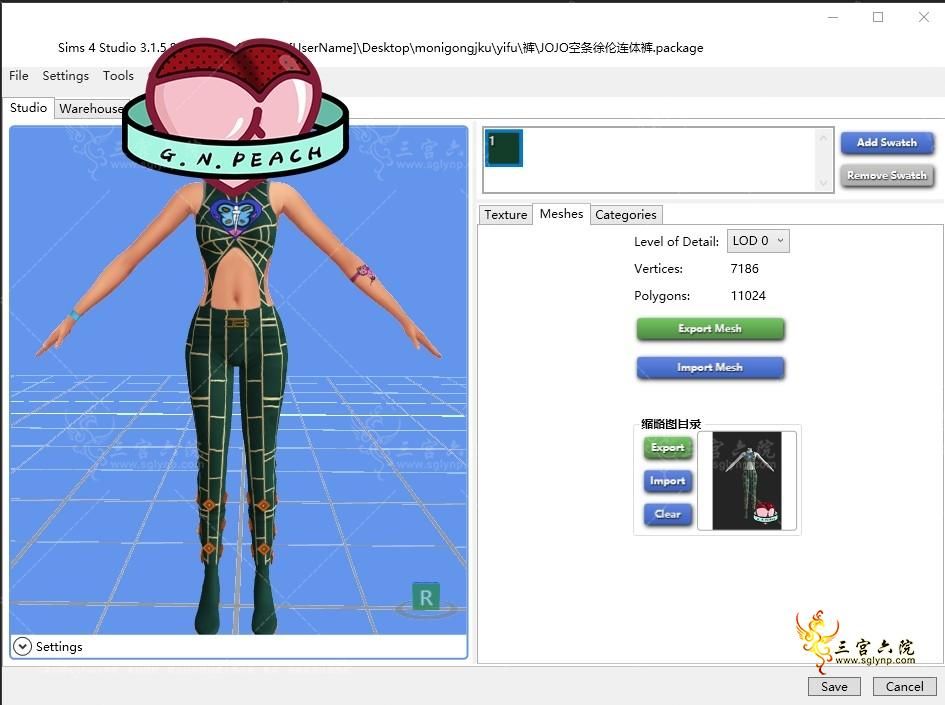945x705 pixels.
Task: Click the outfit thumbnail preview
Action: pyautogui.click(x=747, y=480)
